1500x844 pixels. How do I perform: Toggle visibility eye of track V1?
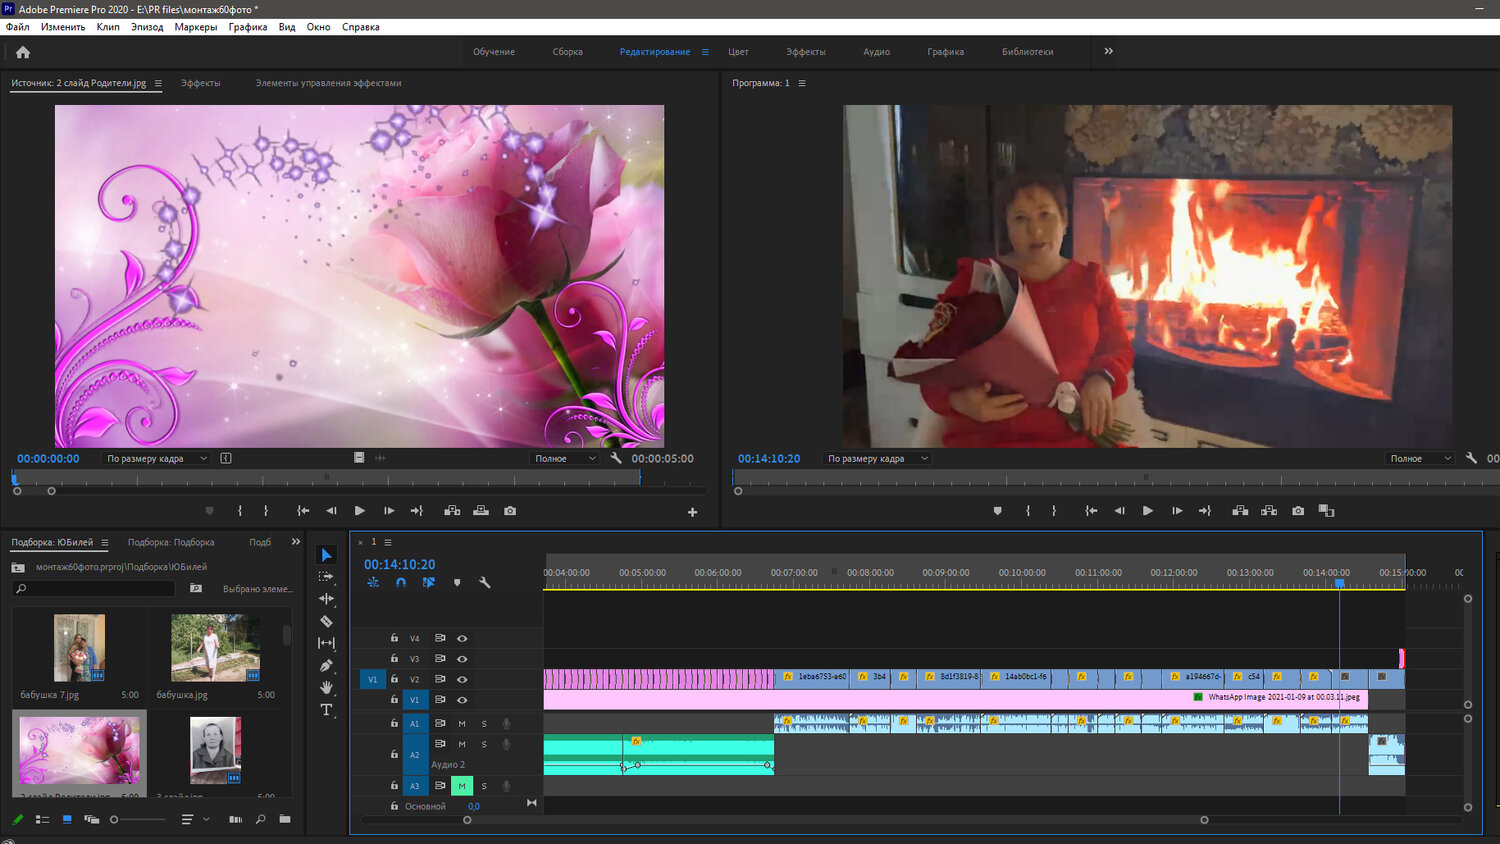click(x=462, y=700)
